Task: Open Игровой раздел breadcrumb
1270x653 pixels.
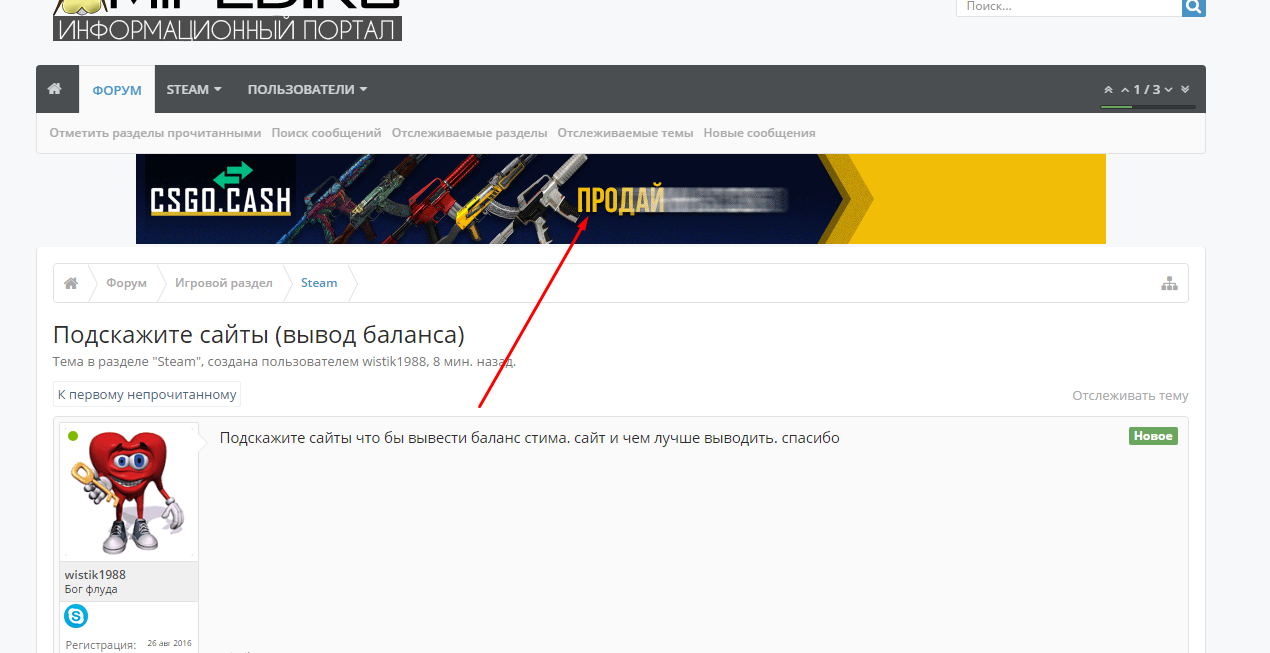Action: (224, 283)
